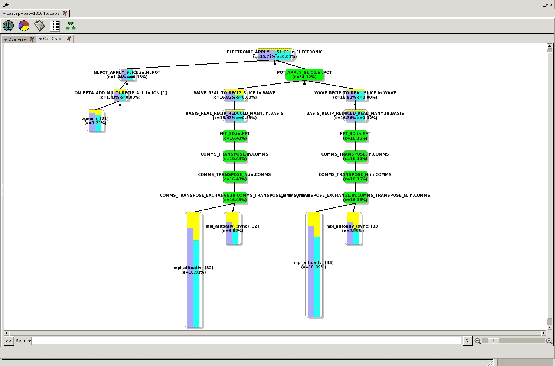Close the document tab with its red X
Screen dimensions: 555x366
click(x=65, y=13)
